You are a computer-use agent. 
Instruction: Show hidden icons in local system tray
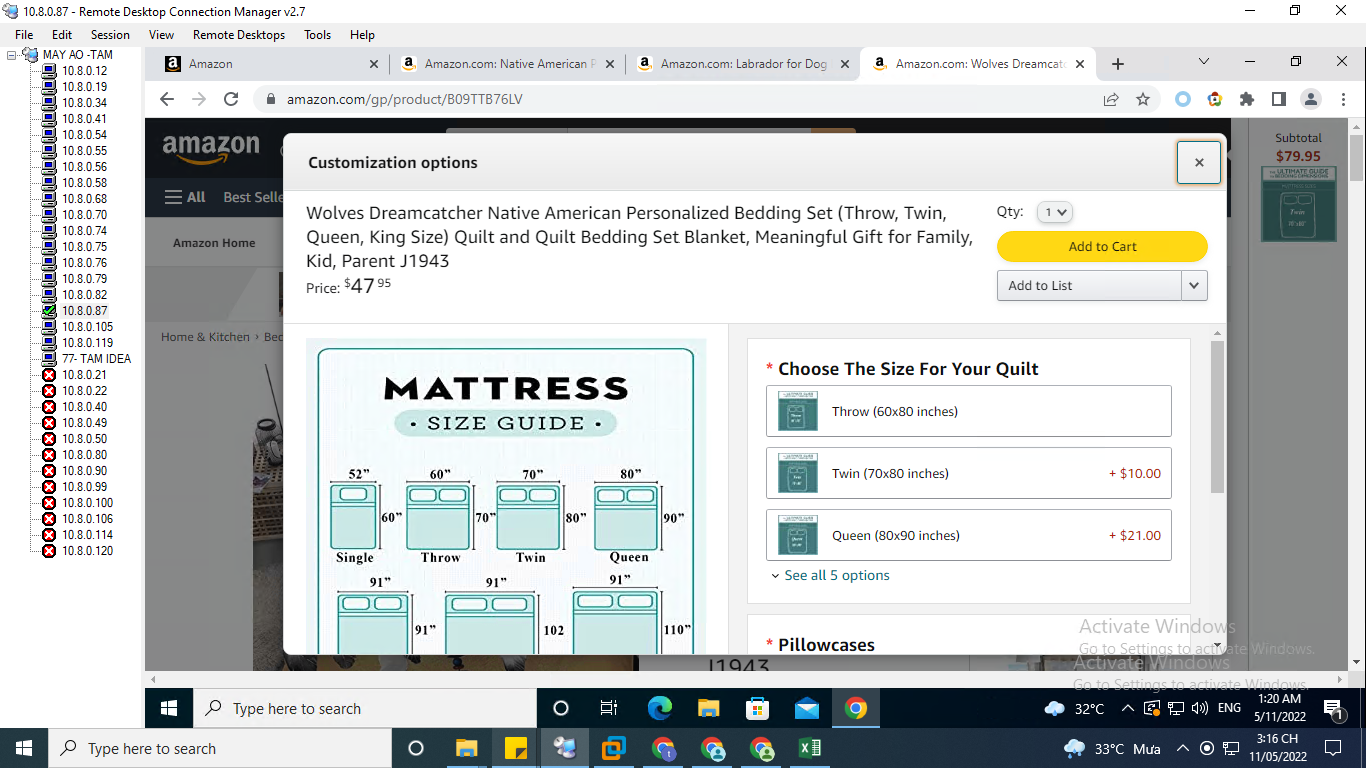pyautogui.click(x=1182, y=748)
